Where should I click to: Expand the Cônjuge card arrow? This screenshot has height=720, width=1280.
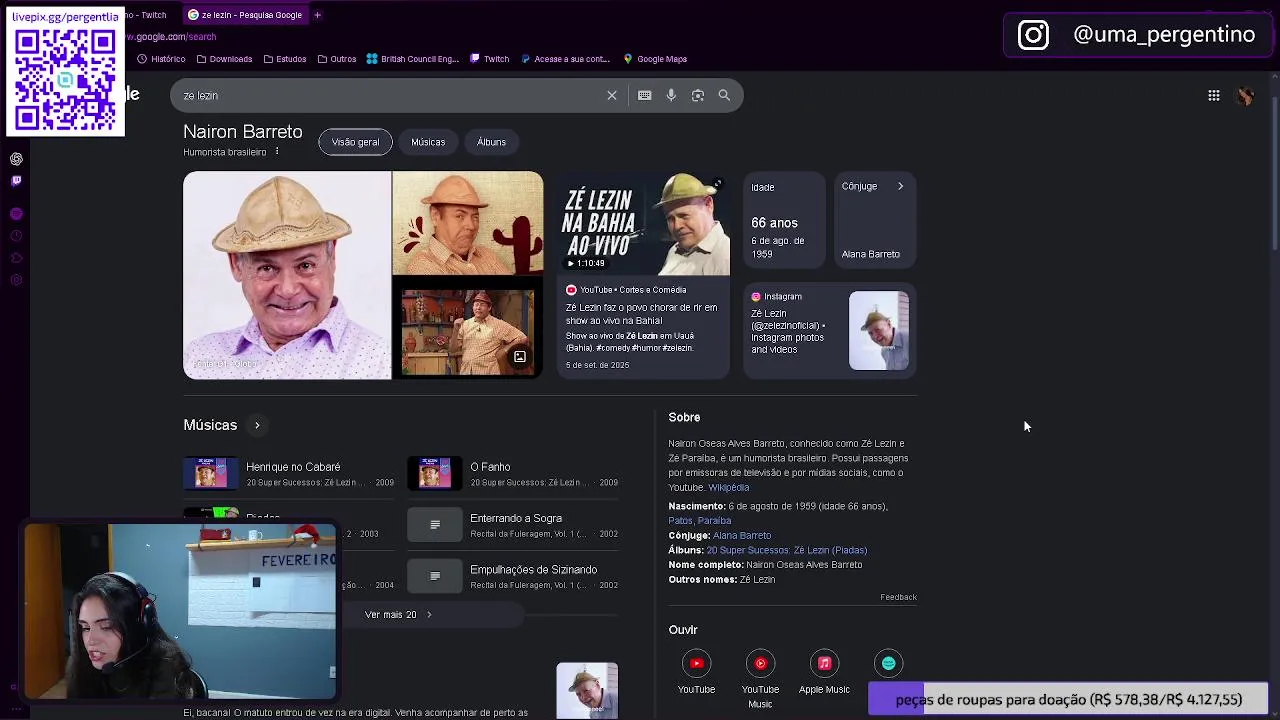pos(900,186)
